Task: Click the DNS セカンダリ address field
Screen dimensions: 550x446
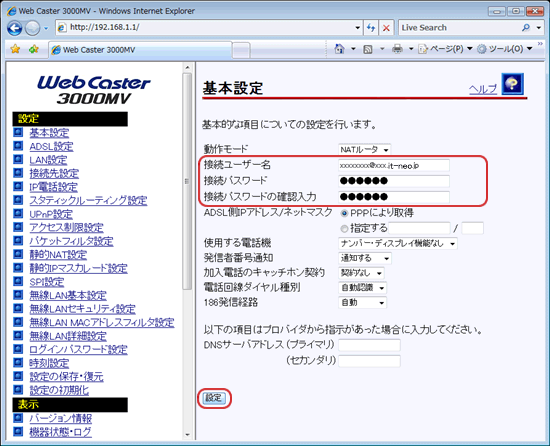Action: (x=369, y=361)
